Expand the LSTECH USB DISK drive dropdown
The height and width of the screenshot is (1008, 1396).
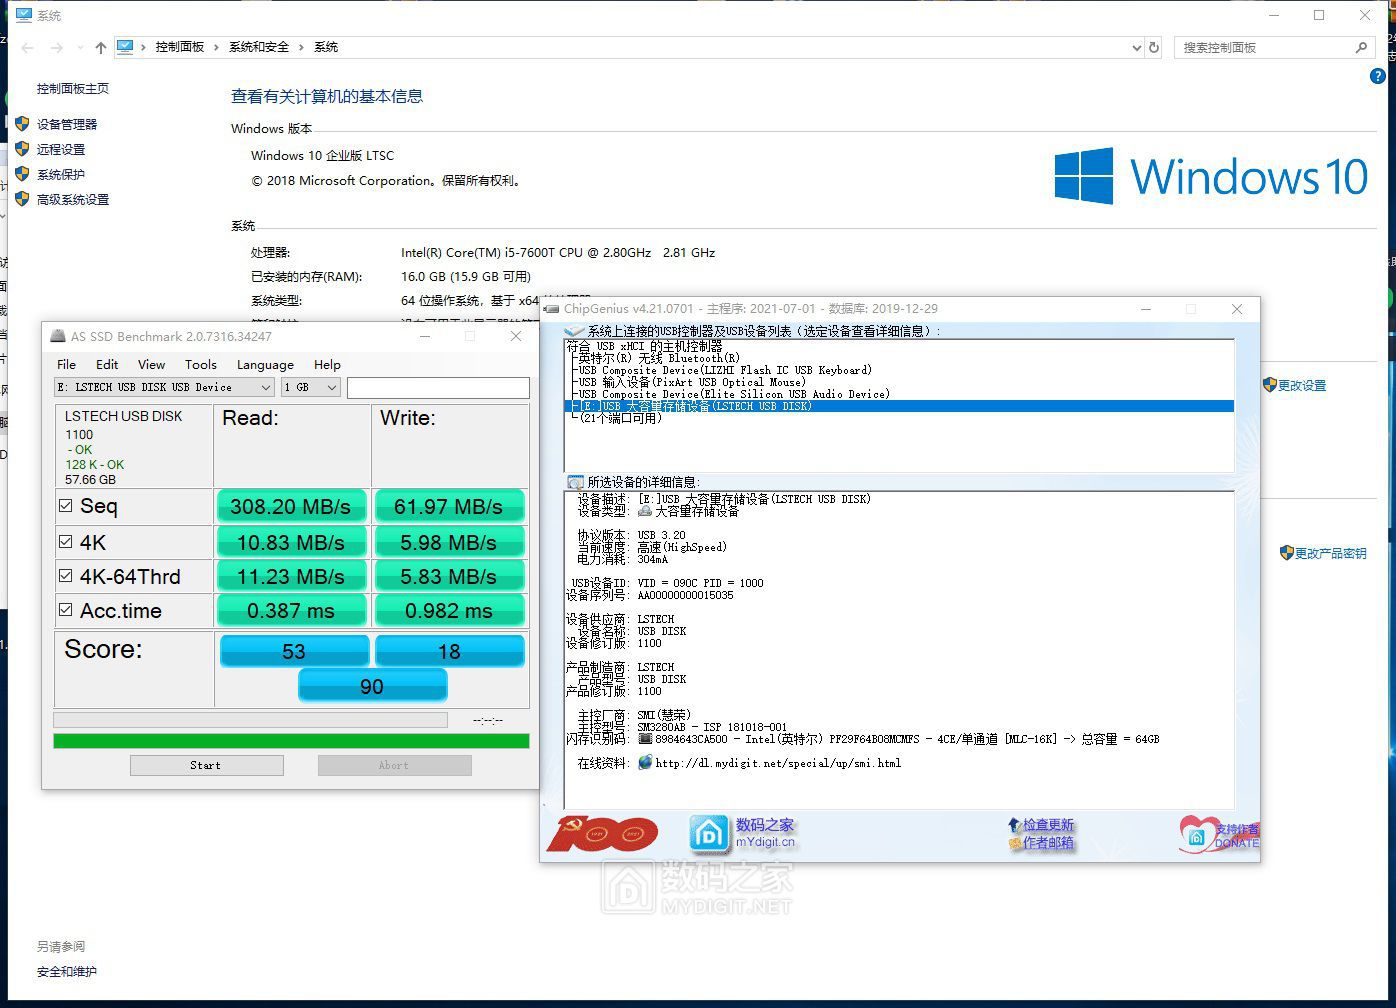[x=265, y=387]
